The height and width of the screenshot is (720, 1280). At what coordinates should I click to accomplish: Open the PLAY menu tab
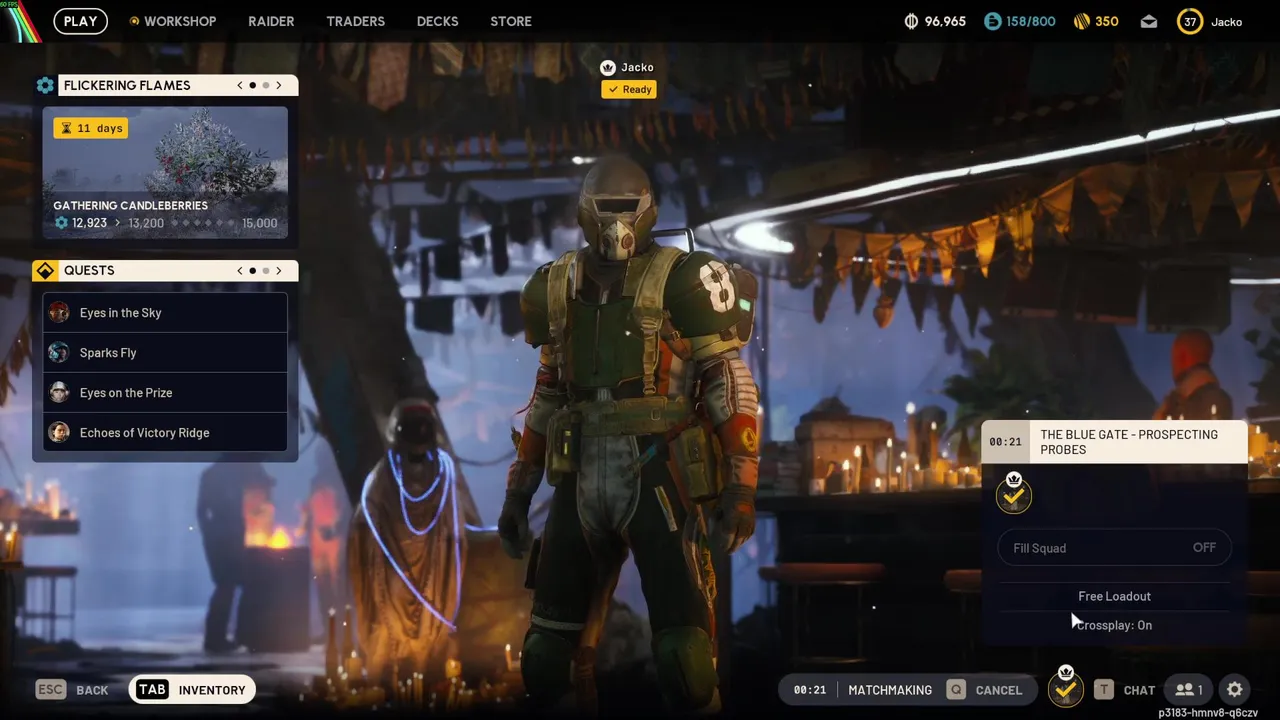pos(80,21)
